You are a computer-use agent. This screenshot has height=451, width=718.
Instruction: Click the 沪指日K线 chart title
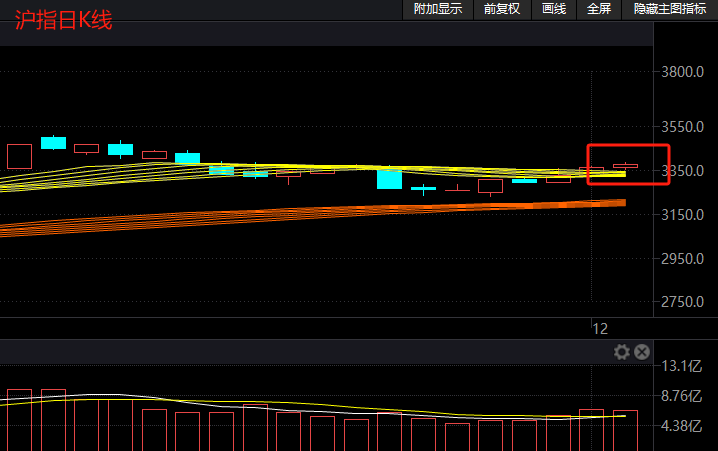click(x=63, y=20)
